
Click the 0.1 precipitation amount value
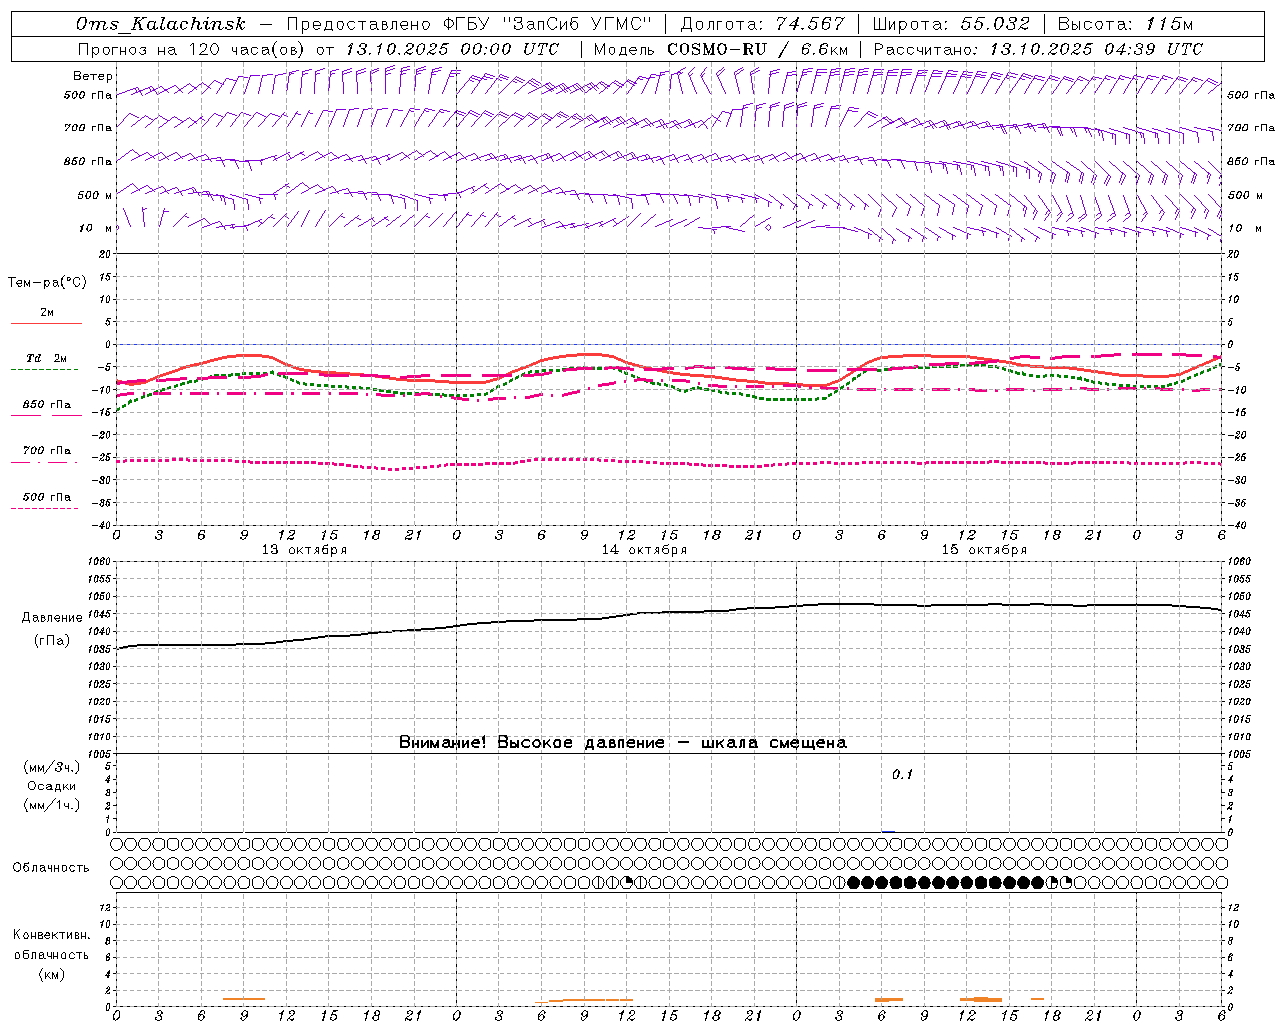(903, 775)
